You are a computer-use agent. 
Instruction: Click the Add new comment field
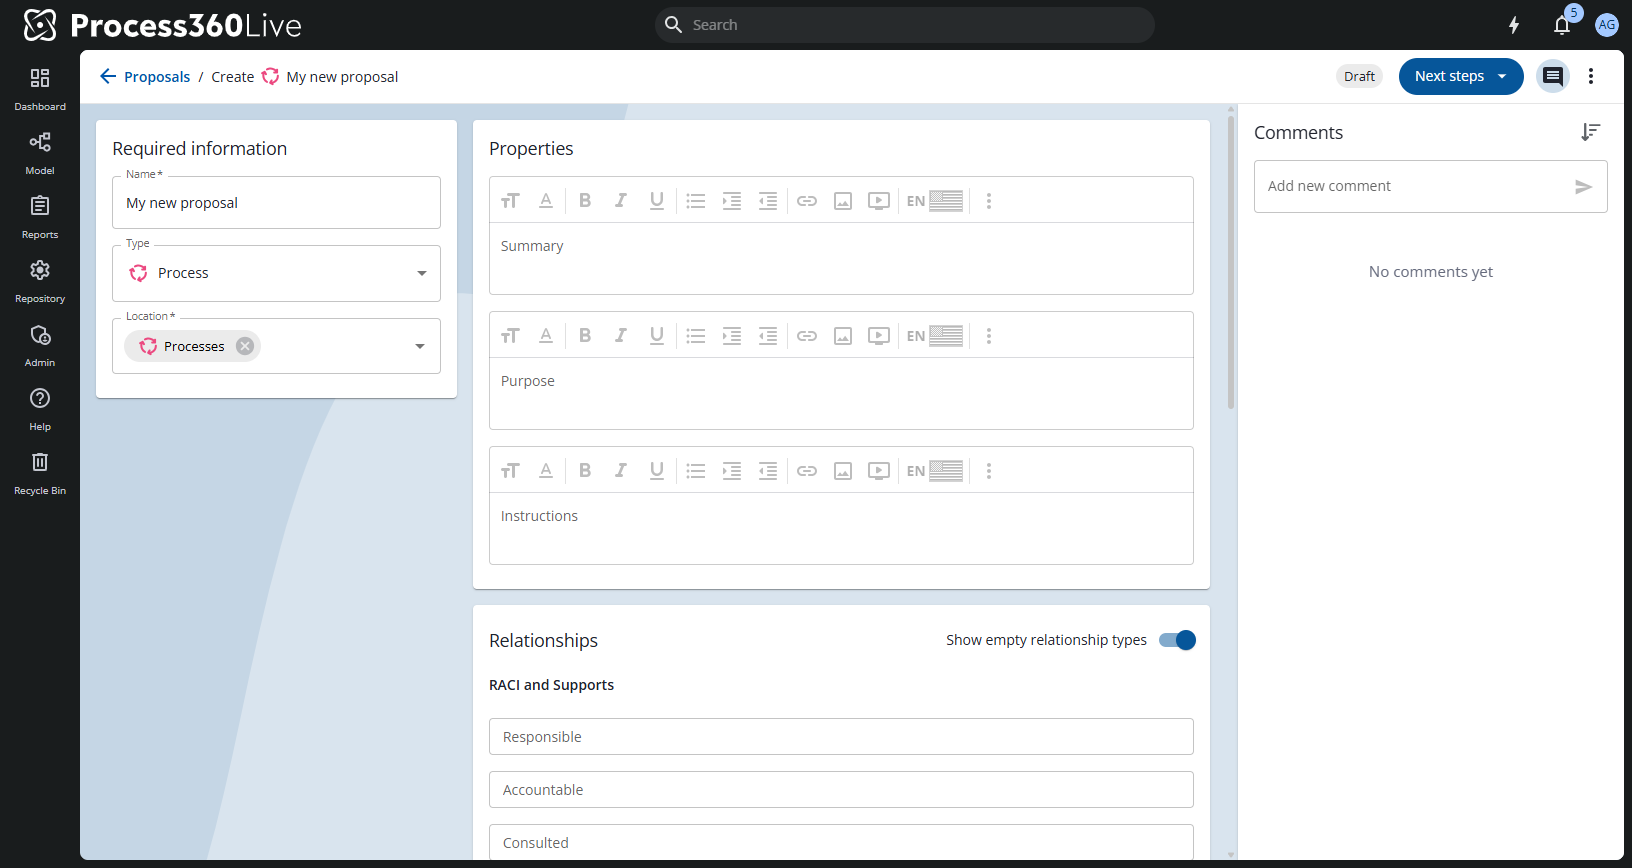coord(1410,186)
